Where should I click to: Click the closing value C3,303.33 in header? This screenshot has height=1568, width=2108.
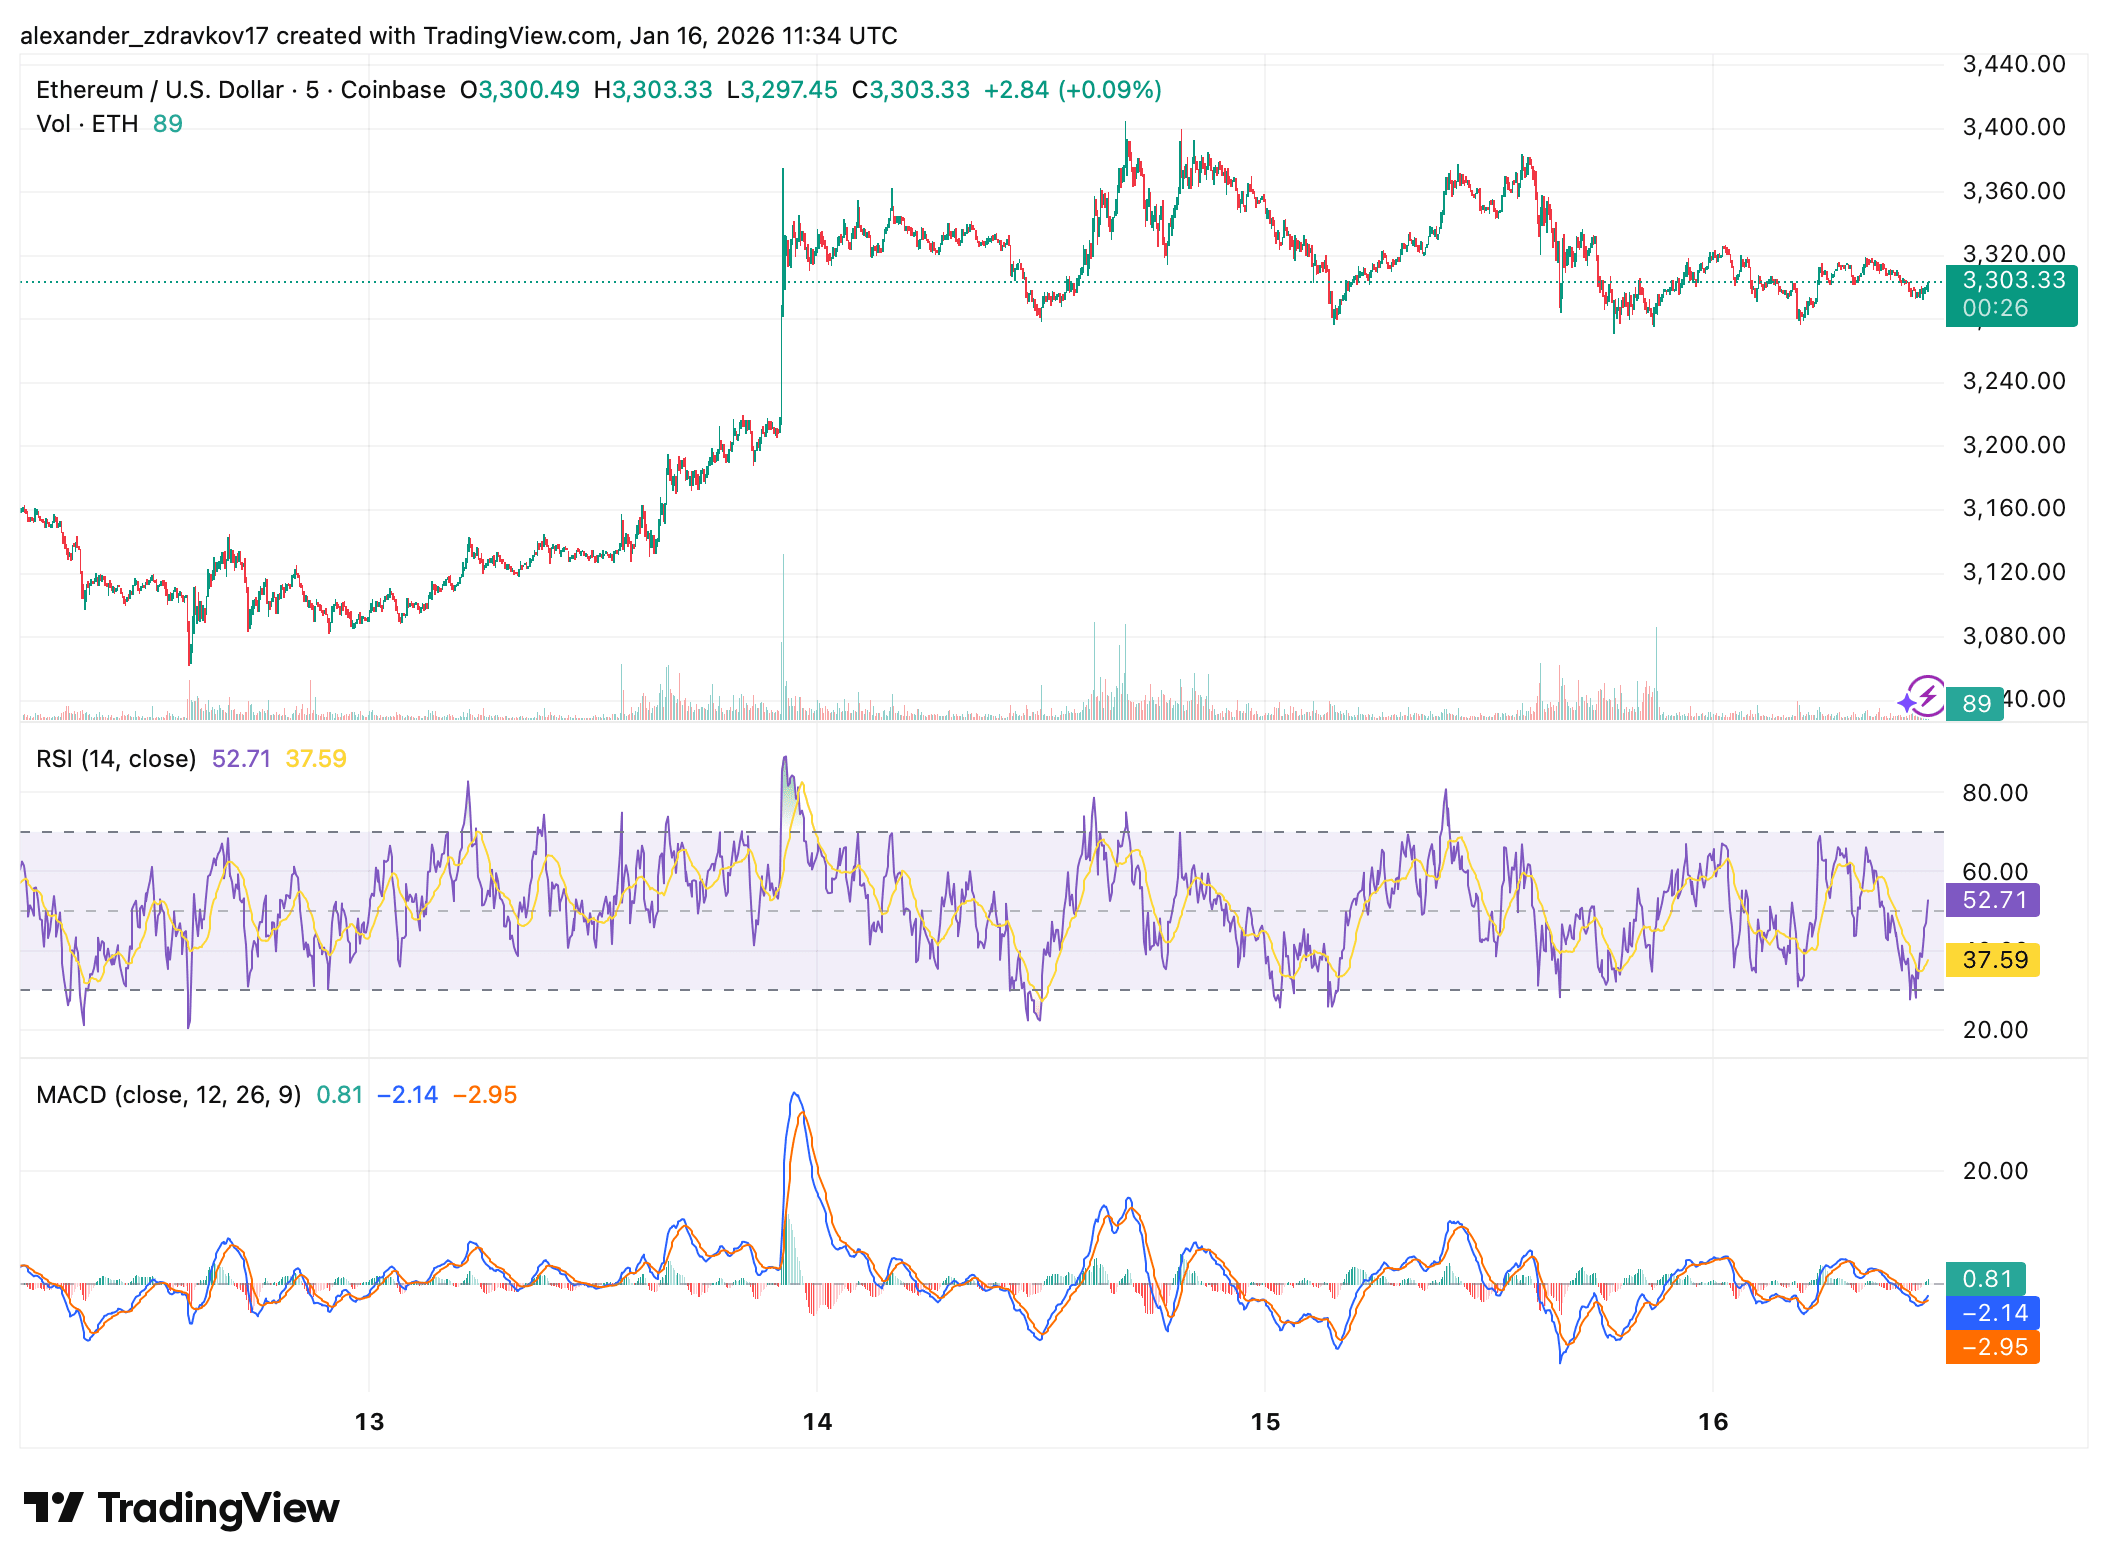[910, 90]
